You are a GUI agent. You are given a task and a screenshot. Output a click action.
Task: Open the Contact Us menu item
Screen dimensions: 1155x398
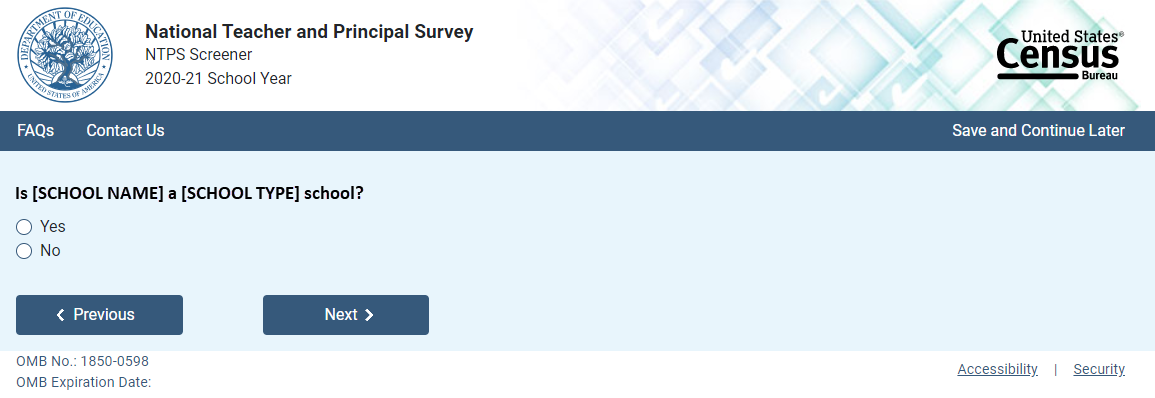tap(125, 130)
